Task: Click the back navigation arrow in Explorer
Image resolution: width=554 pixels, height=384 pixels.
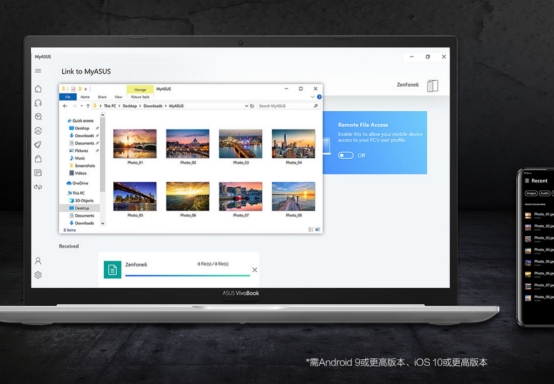Action: click(65, 106)
